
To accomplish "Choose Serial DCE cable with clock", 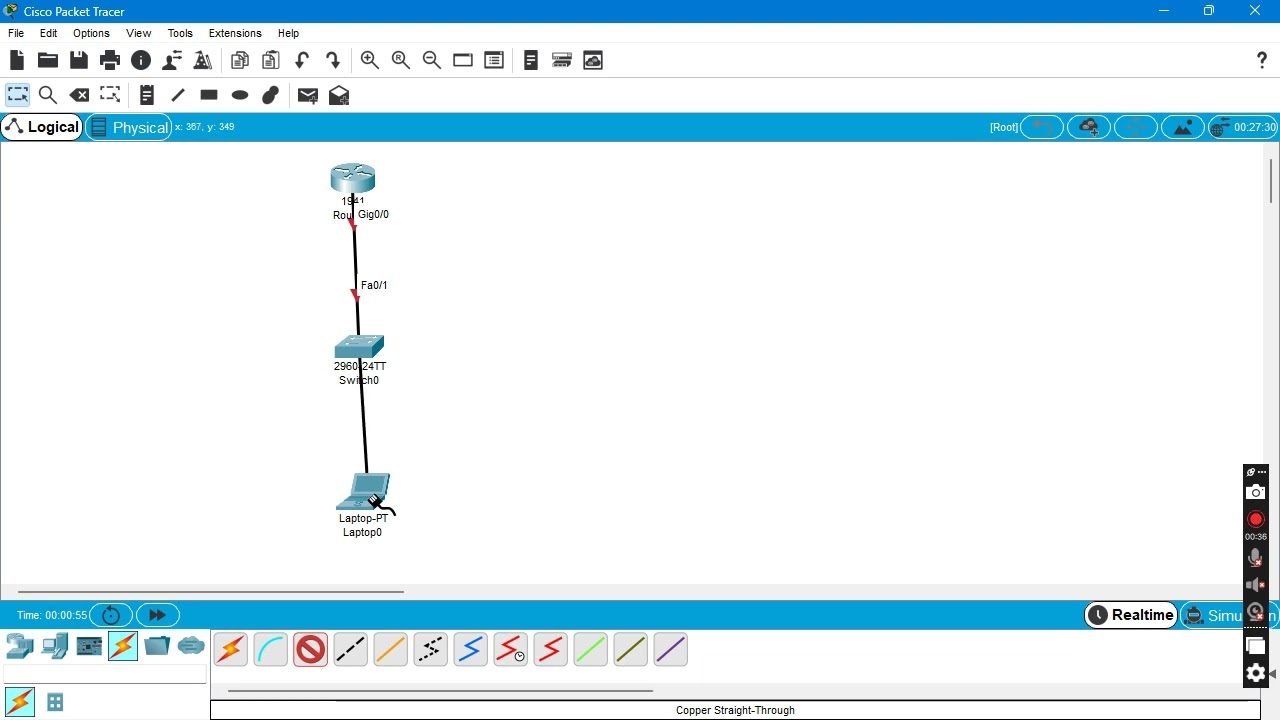I will click(x=510, y=650).
